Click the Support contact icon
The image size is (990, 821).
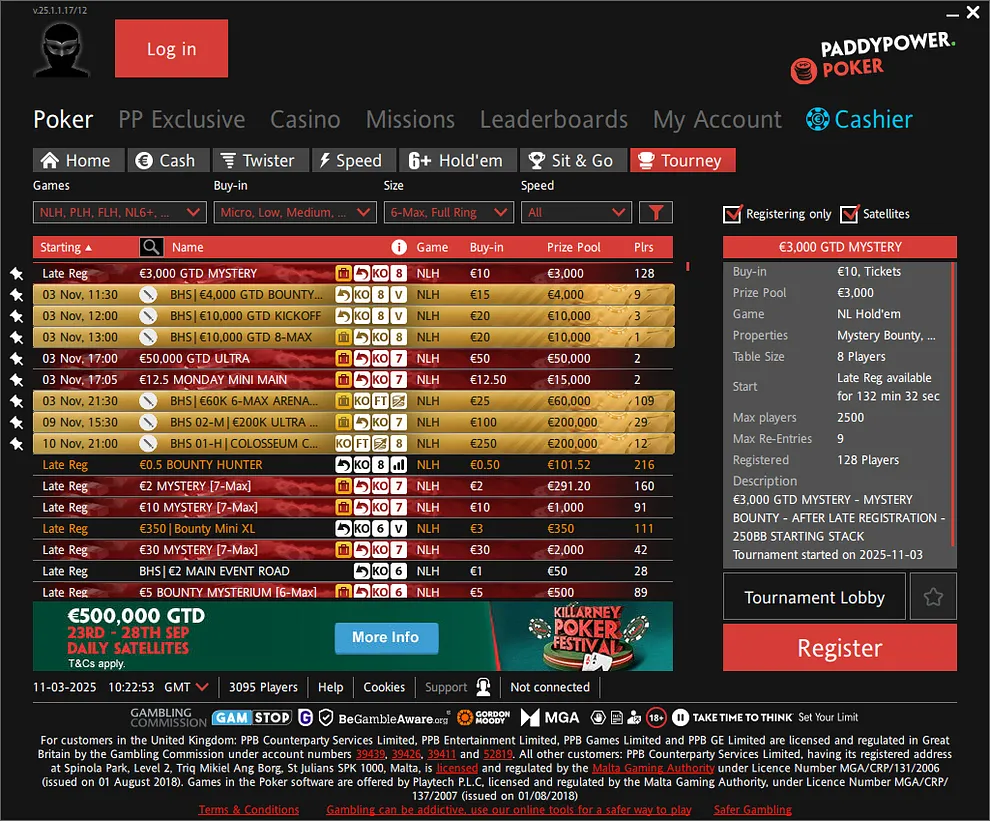(483, 687)
